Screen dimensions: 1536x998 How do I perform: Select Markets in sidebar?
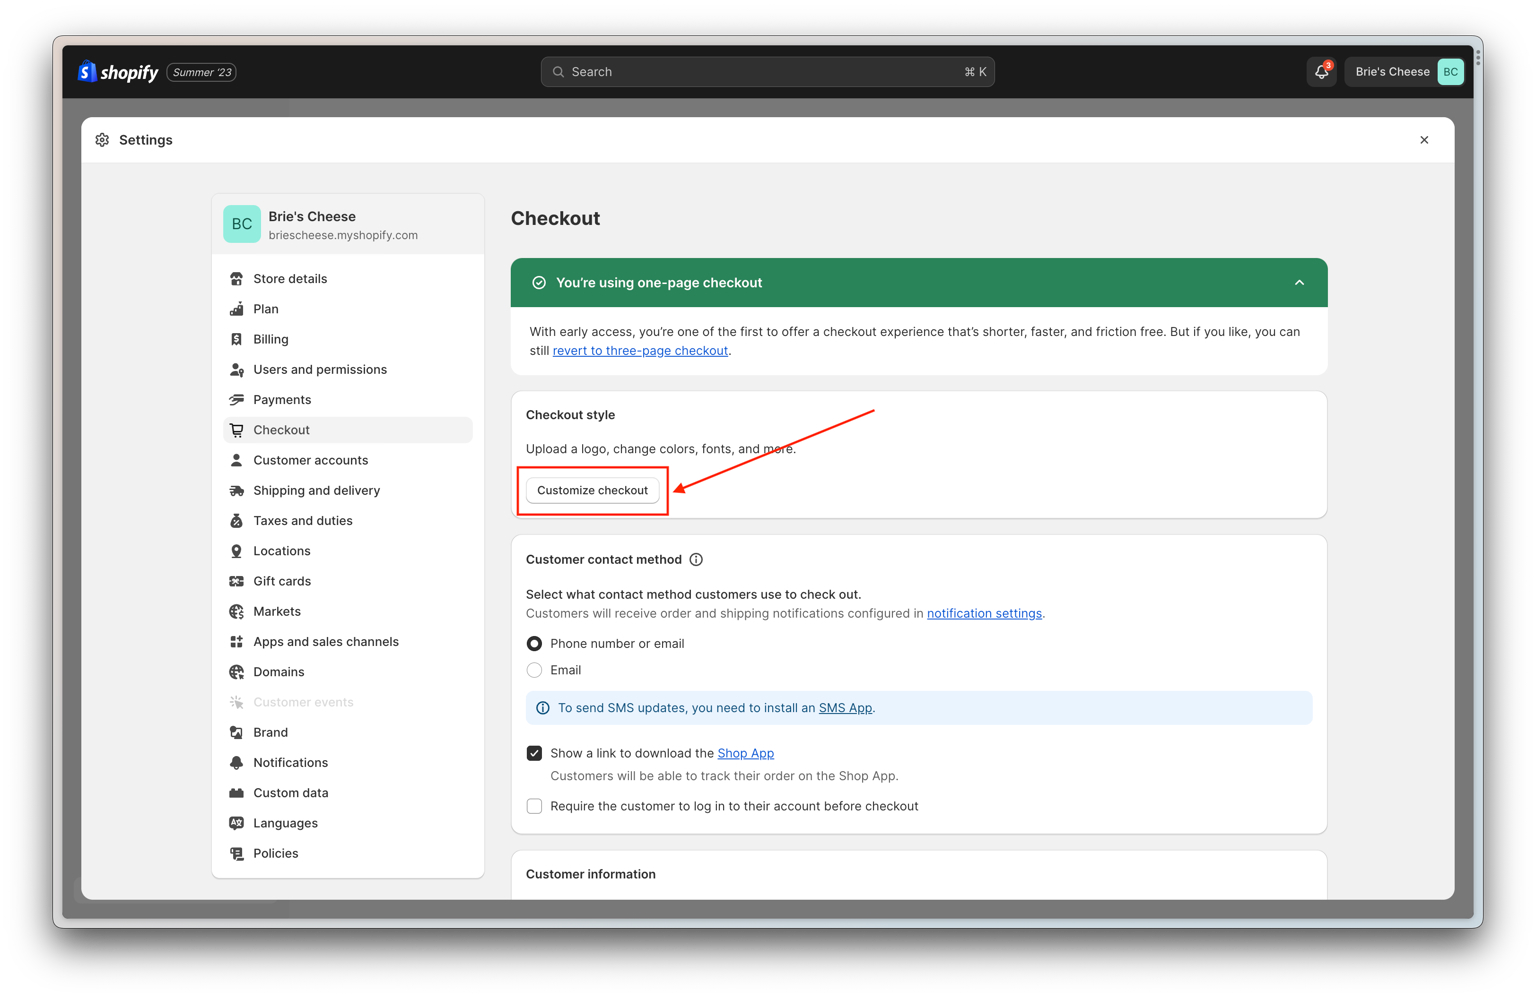click(x=348, y=612)
